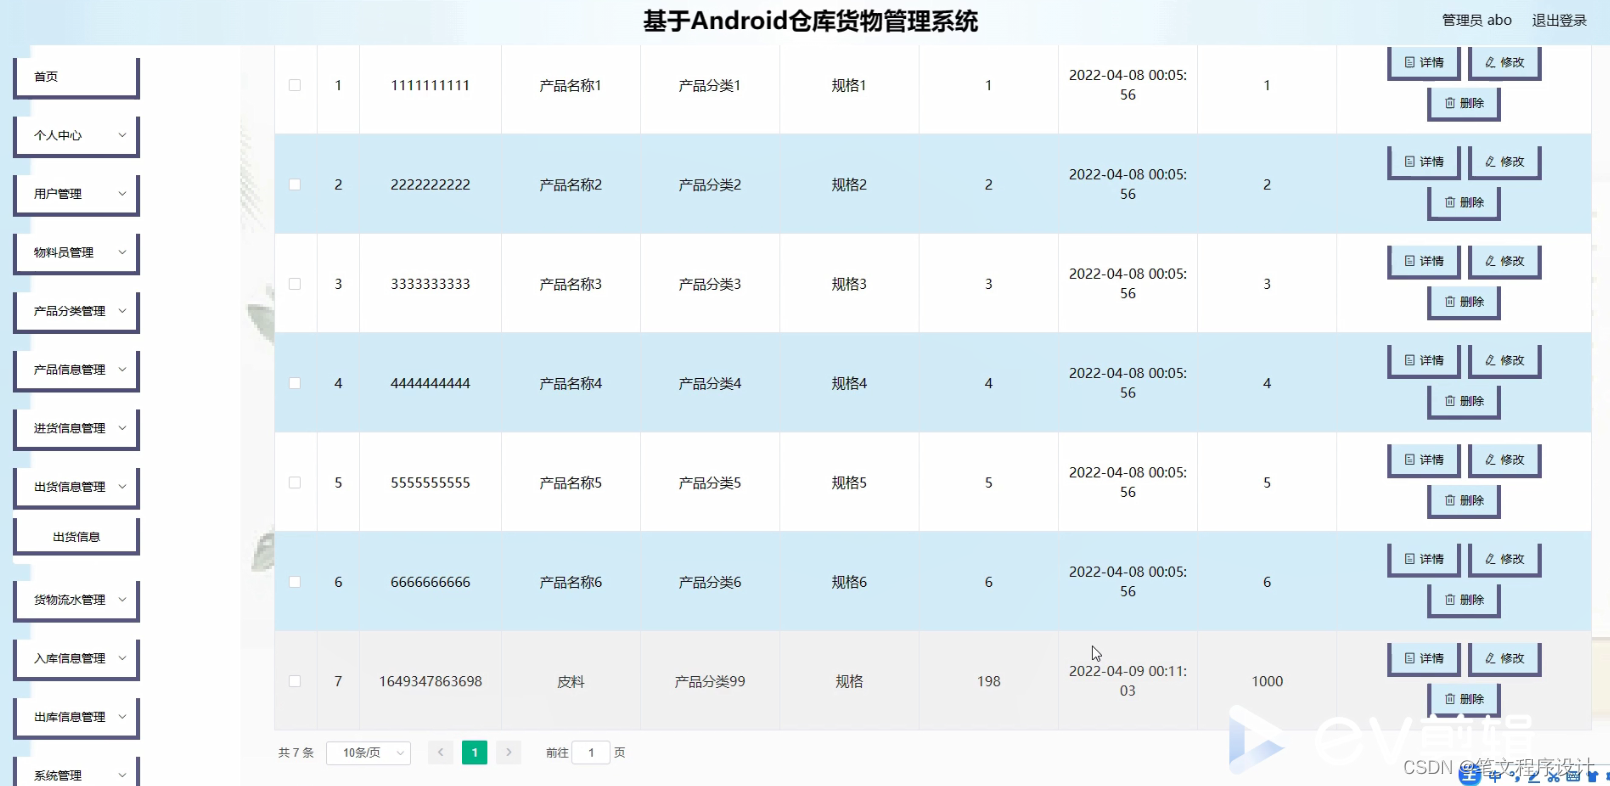Tick checkbox for row 2222222222

coord(295,184)
